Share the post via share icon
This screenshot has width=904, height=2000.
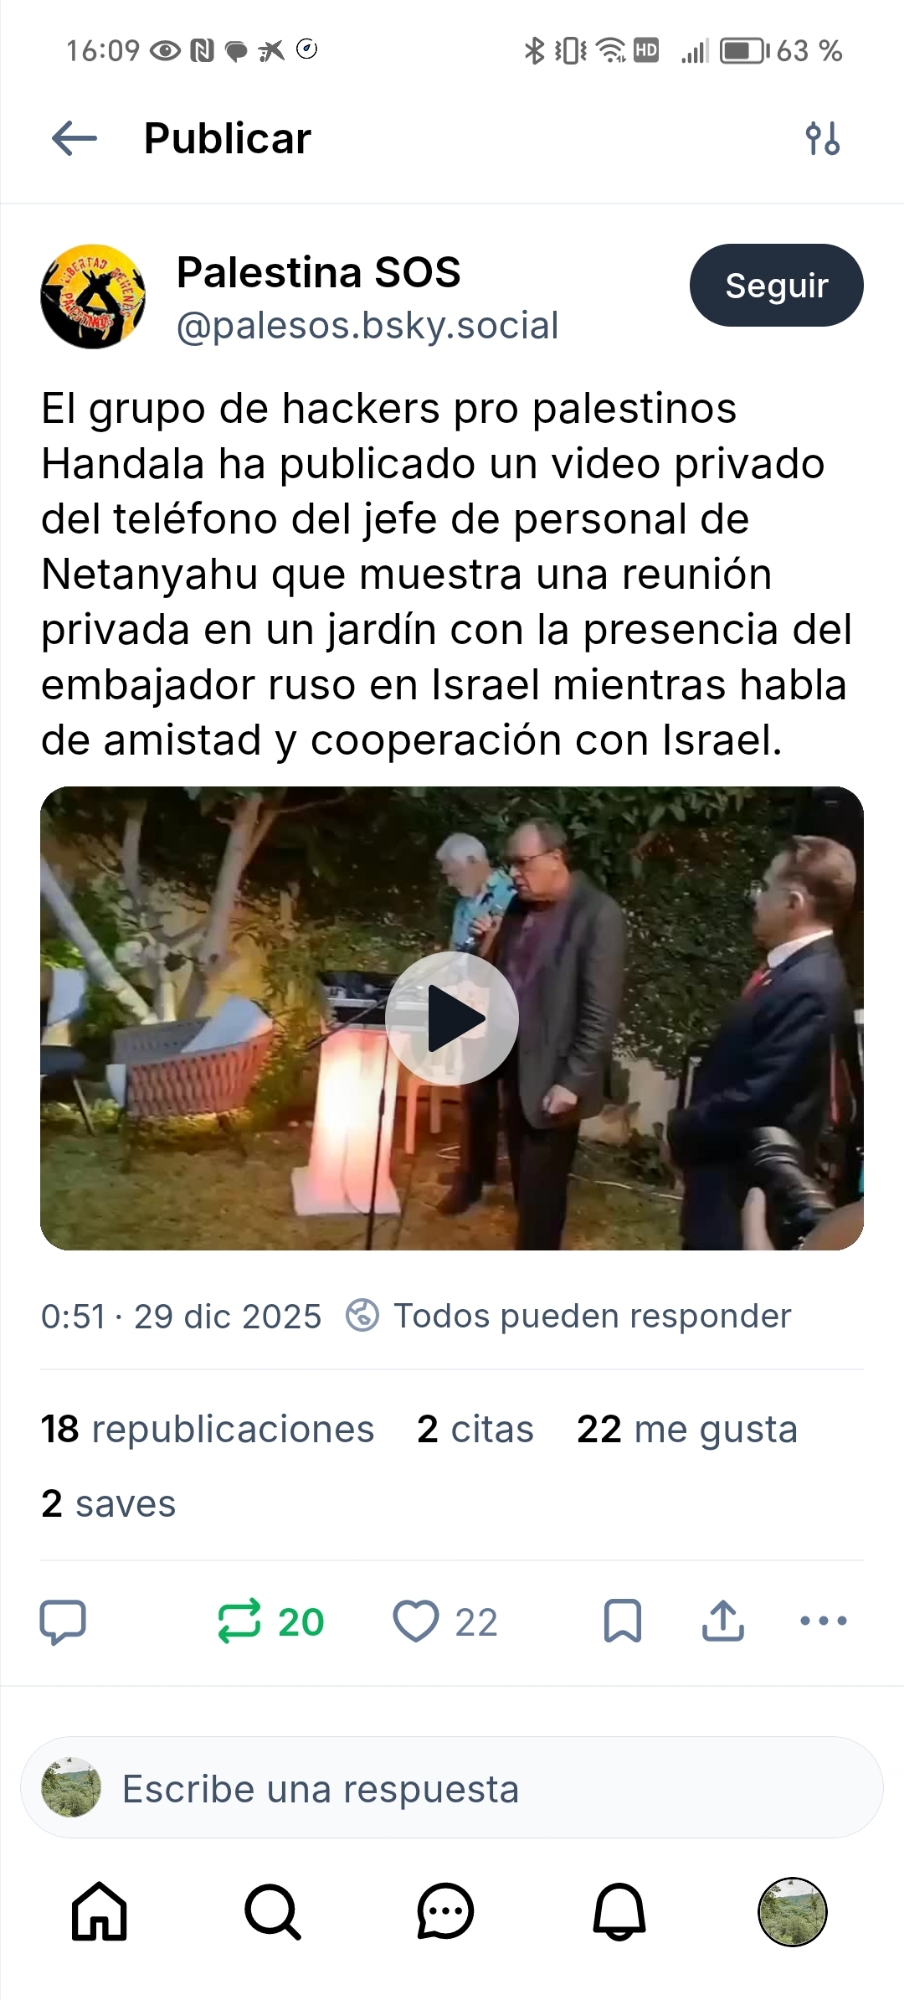[x=723, y=1621]
